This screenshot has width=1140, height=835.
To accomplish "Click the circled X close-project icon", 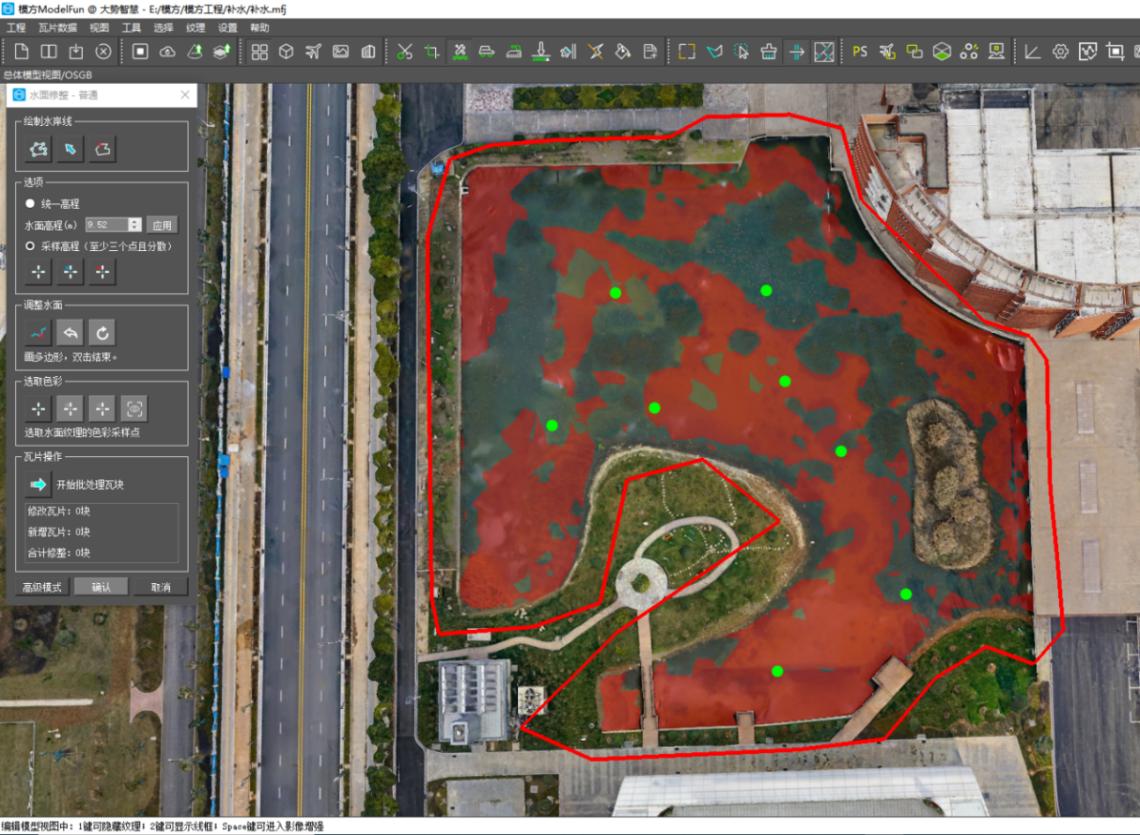I will (x=104, y=52).
